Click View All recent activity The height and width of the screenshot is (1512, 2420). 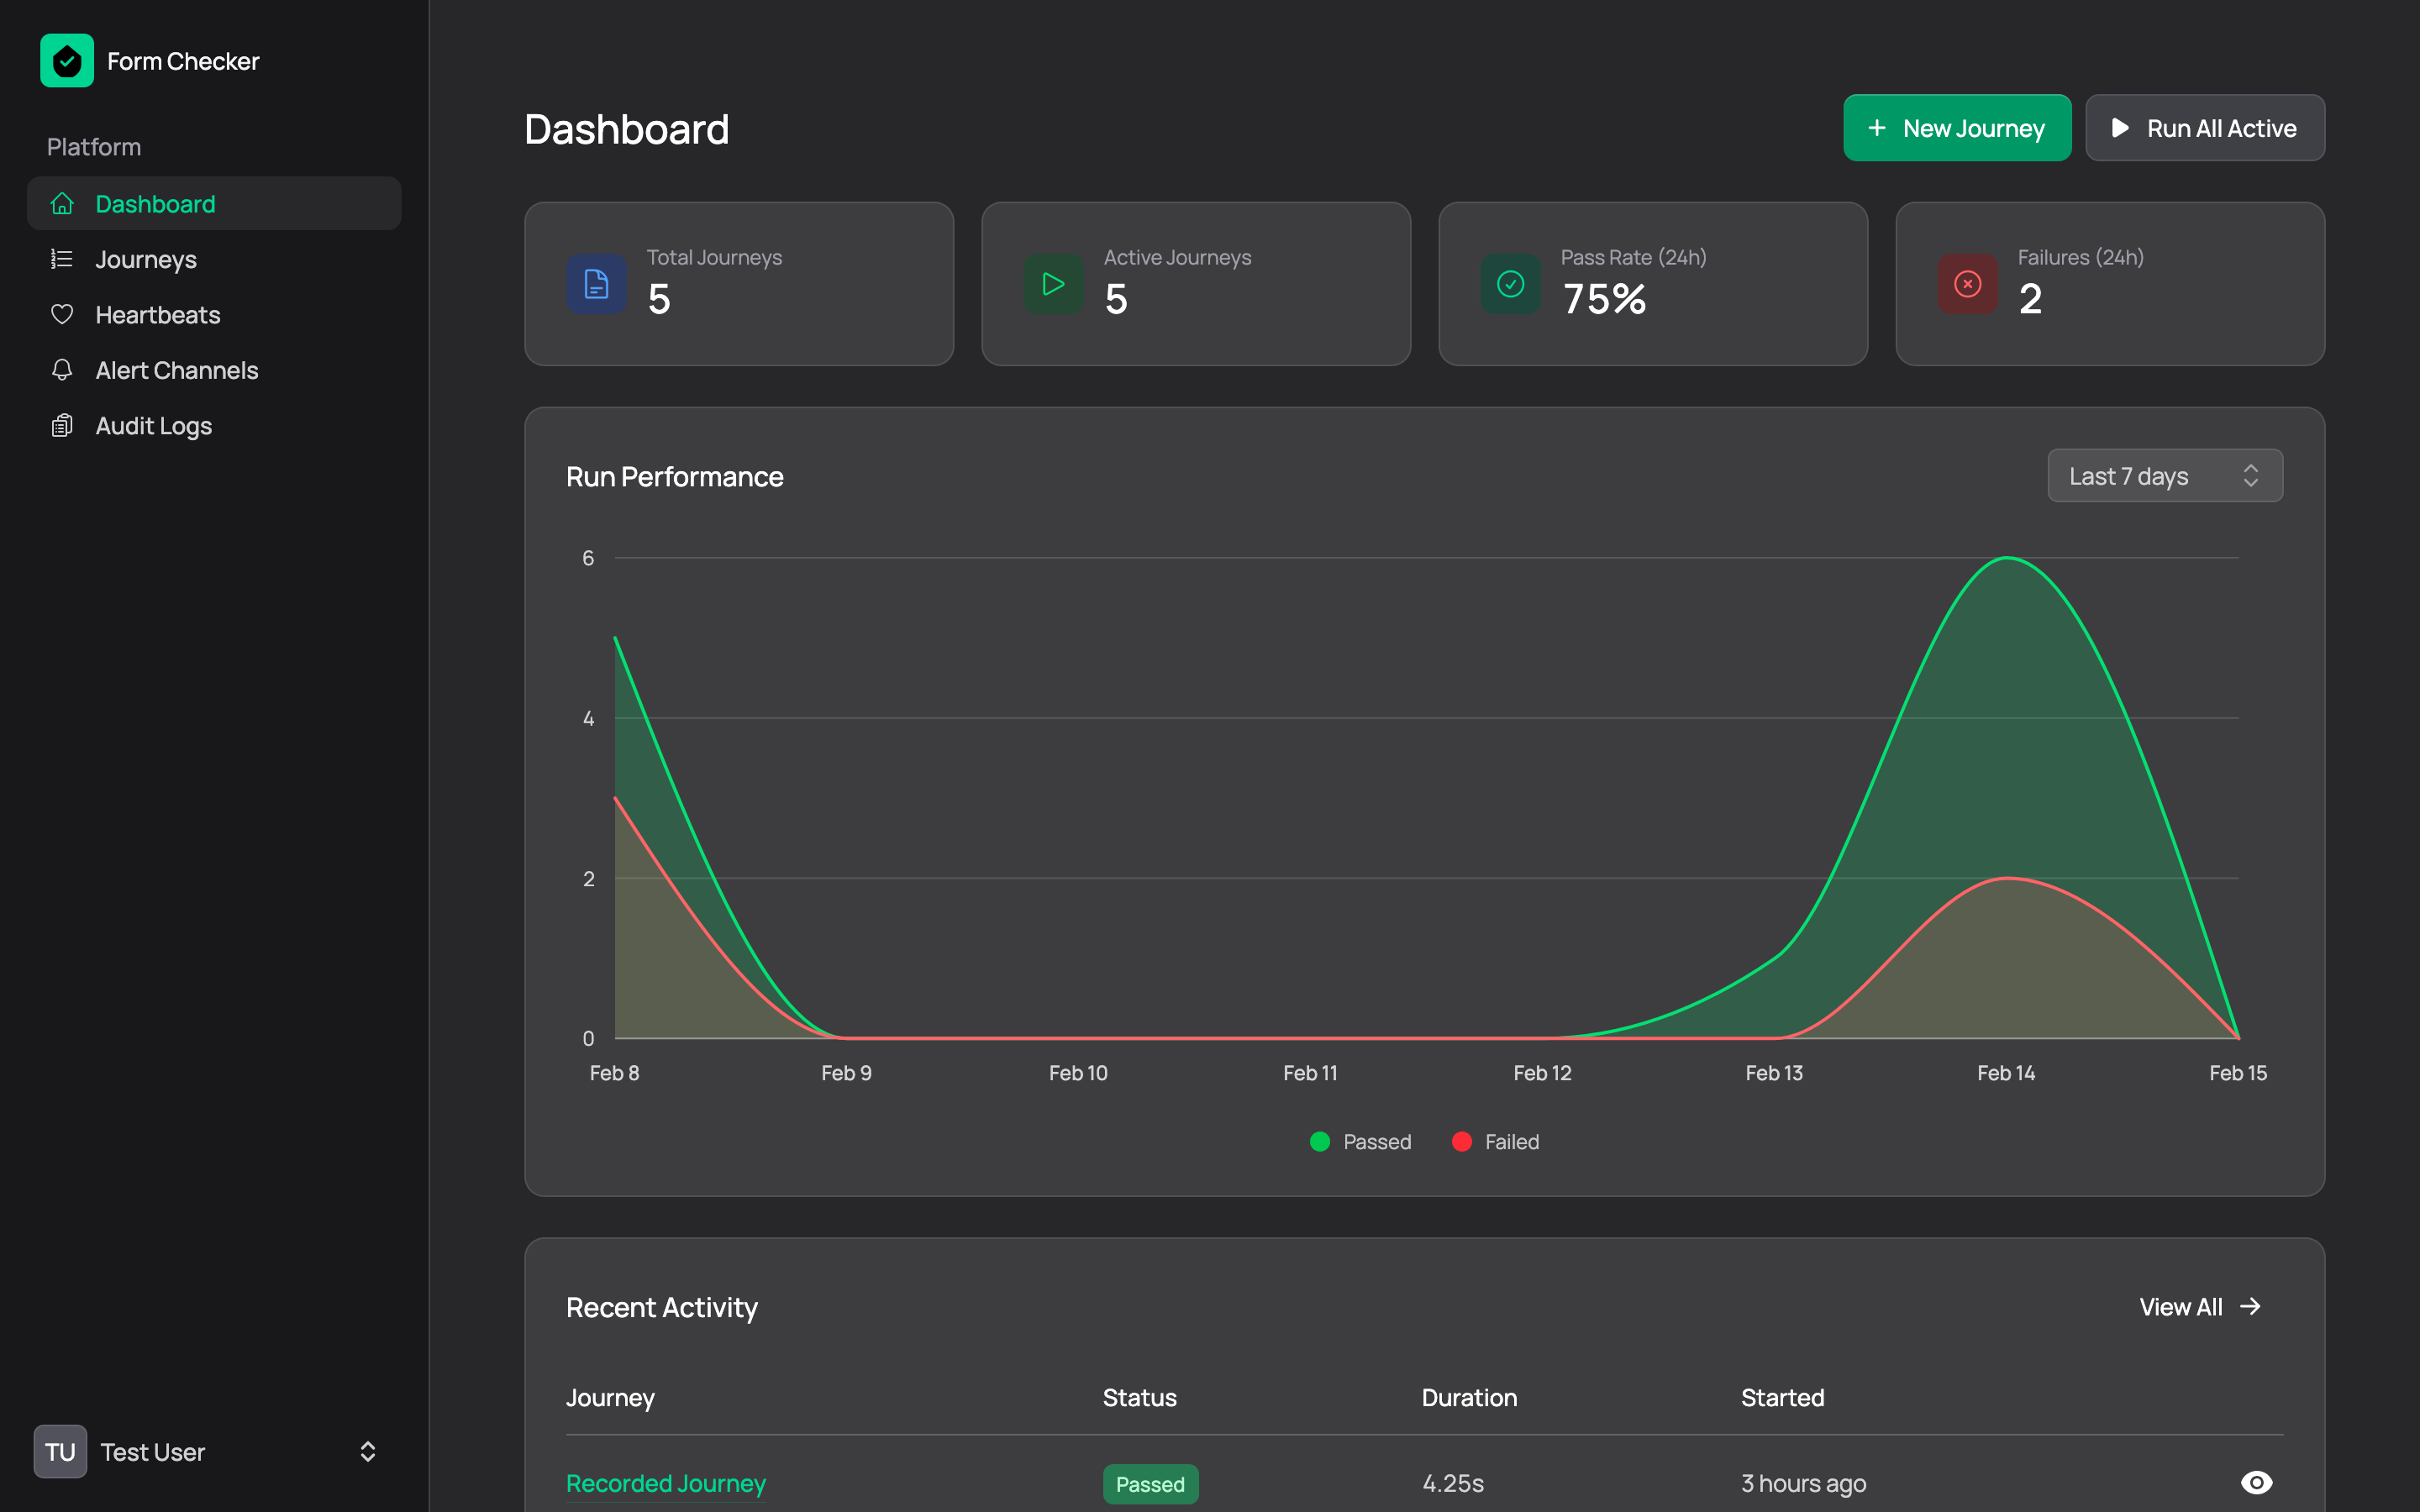pos(2199,1306)
